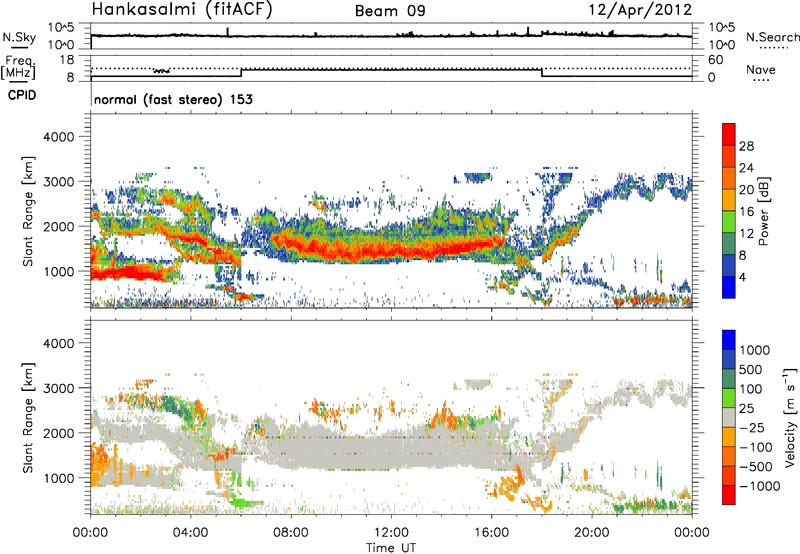Click the date '12/Apr/2012'
The width and height of the screenshot is (800, 554).
point(640,10)
